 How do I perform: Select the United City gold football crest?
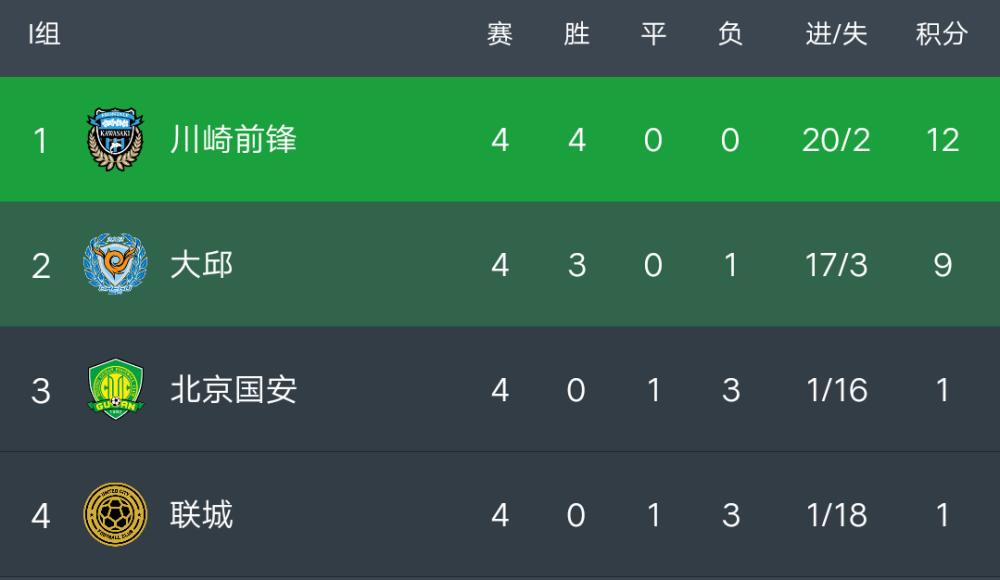click(115, 514)
